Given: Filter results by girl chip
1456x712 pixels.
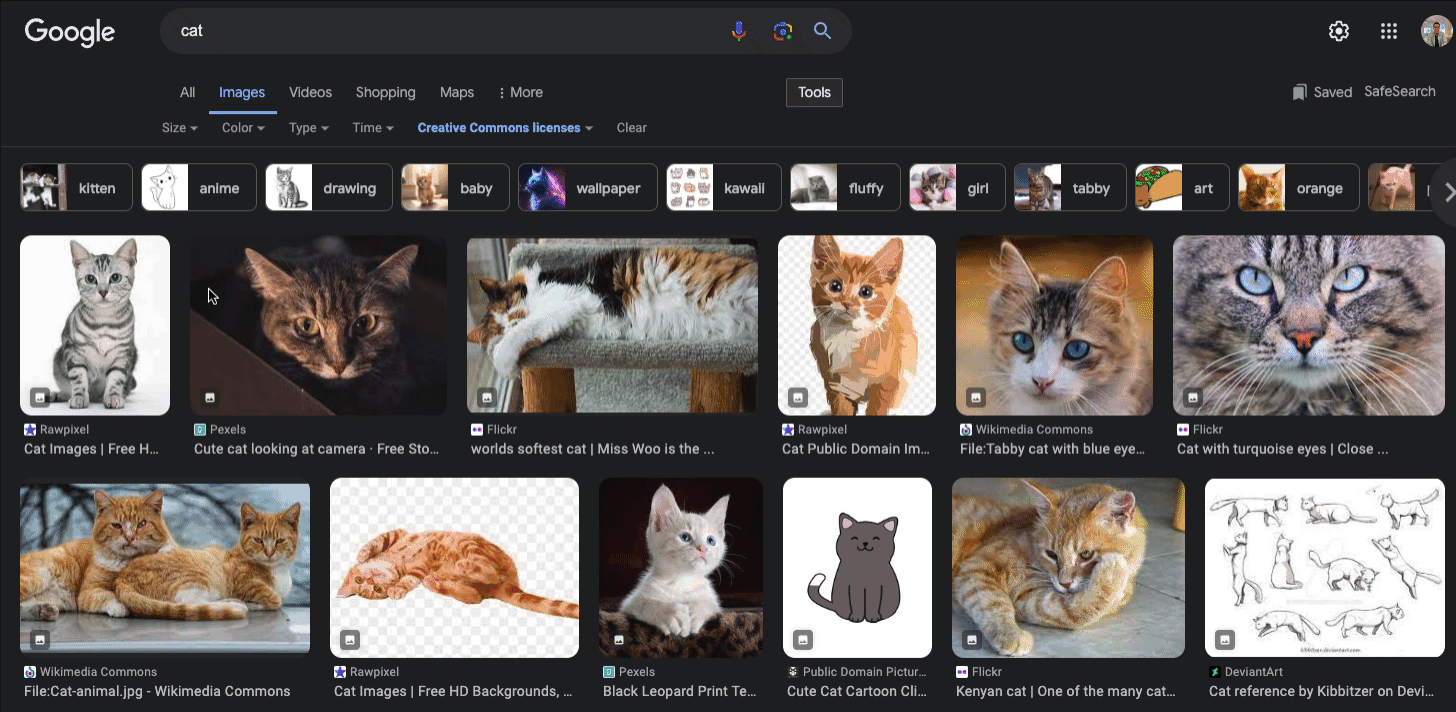Looking at the screenshot, I should [957, 188].
